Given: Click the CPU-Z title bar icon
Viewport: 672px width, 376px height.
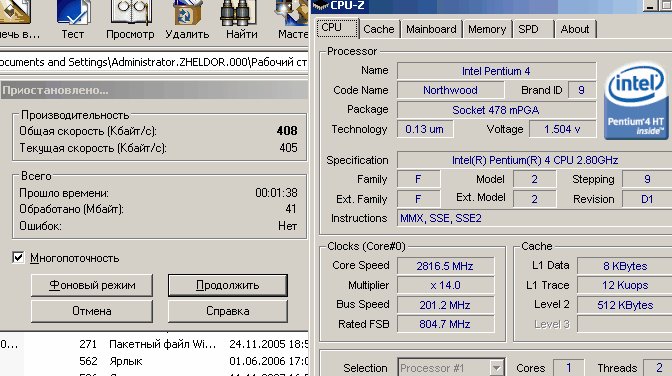Looking at the screenshot, I should (x=320, y=5).
